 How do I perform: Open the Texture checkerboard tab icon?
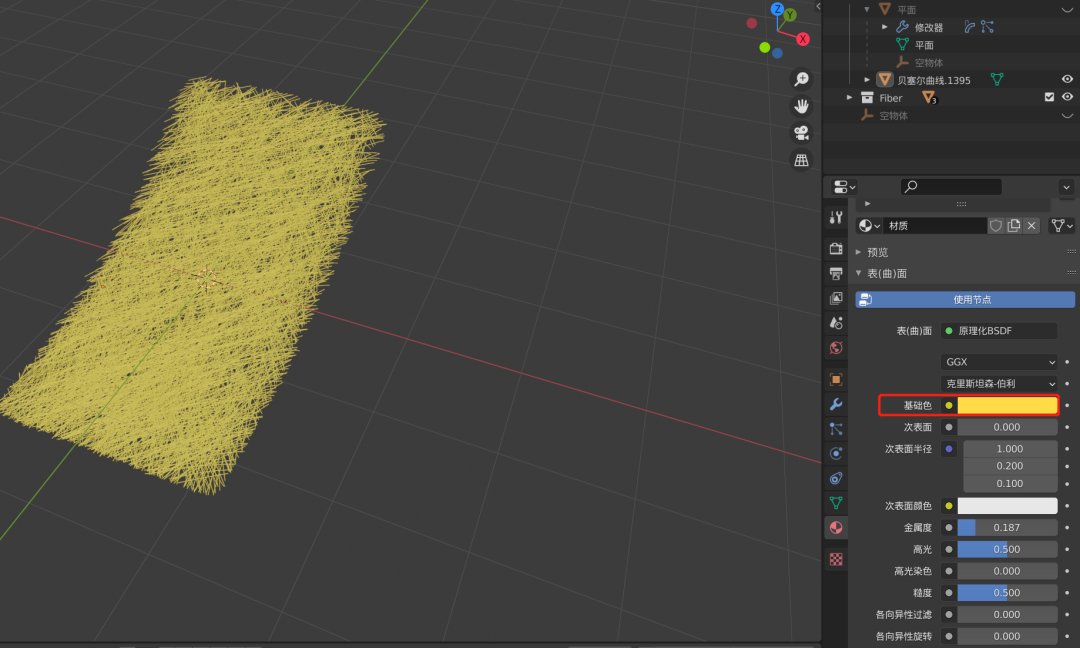click(836, 559)
